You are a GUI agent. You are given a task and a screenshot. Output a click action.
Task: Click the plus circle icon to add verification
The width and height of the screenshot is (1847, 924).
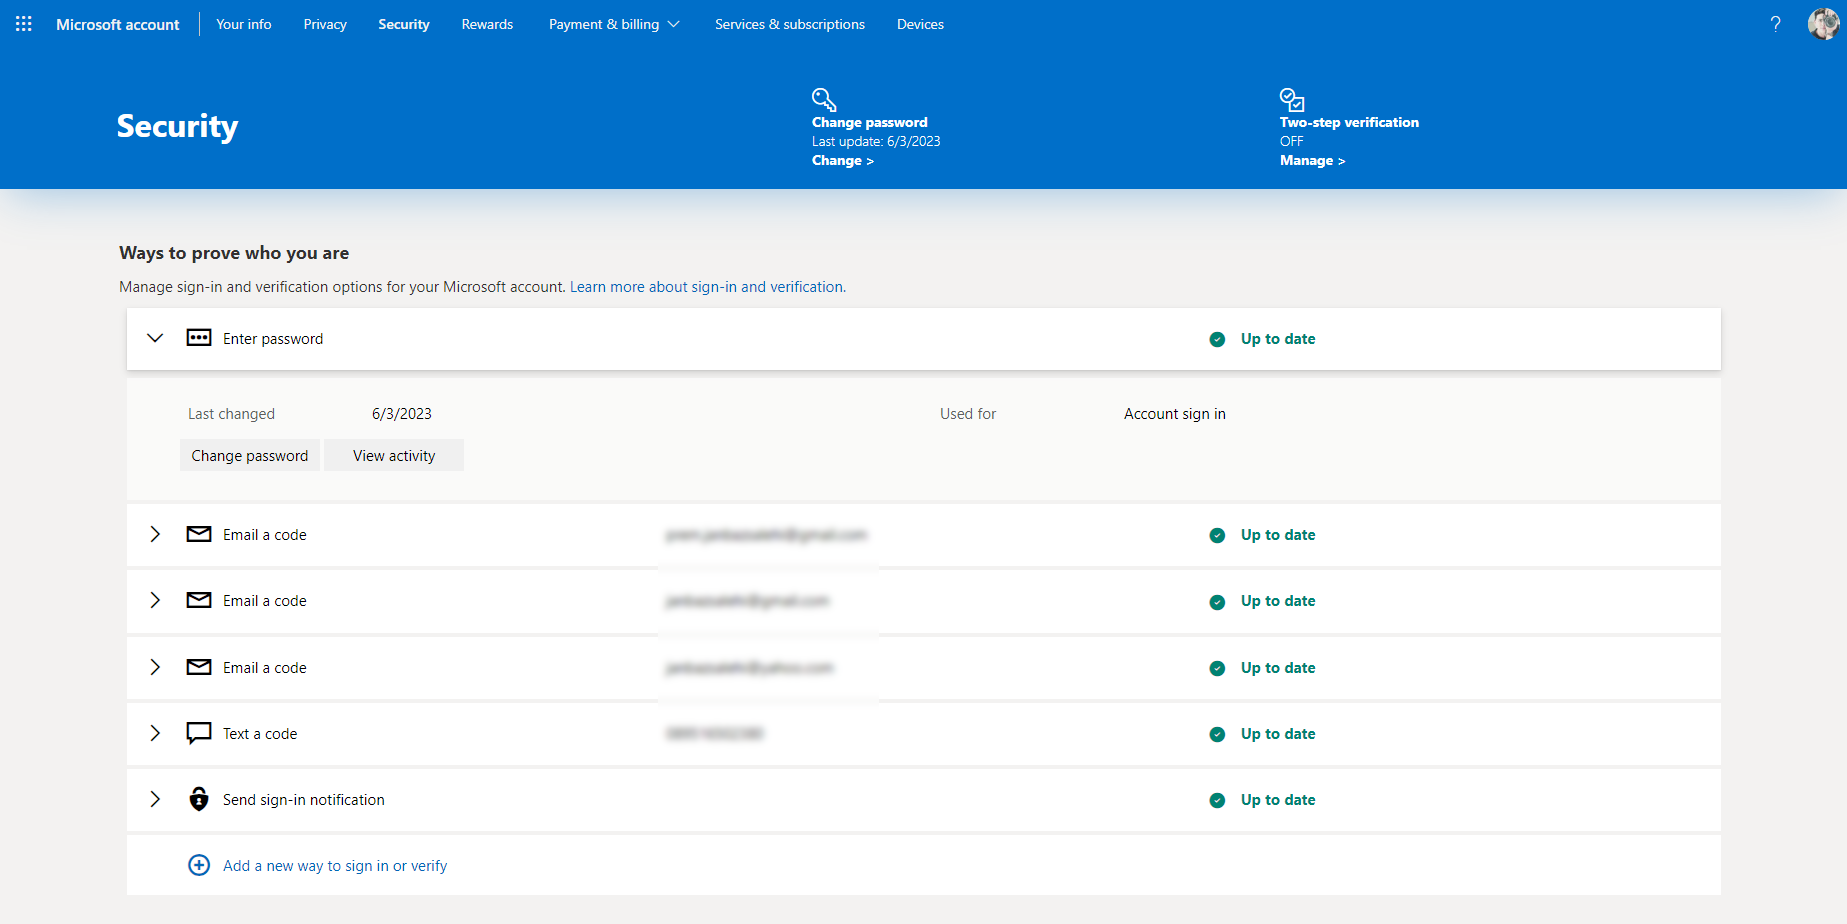click(x=199, y=865)
